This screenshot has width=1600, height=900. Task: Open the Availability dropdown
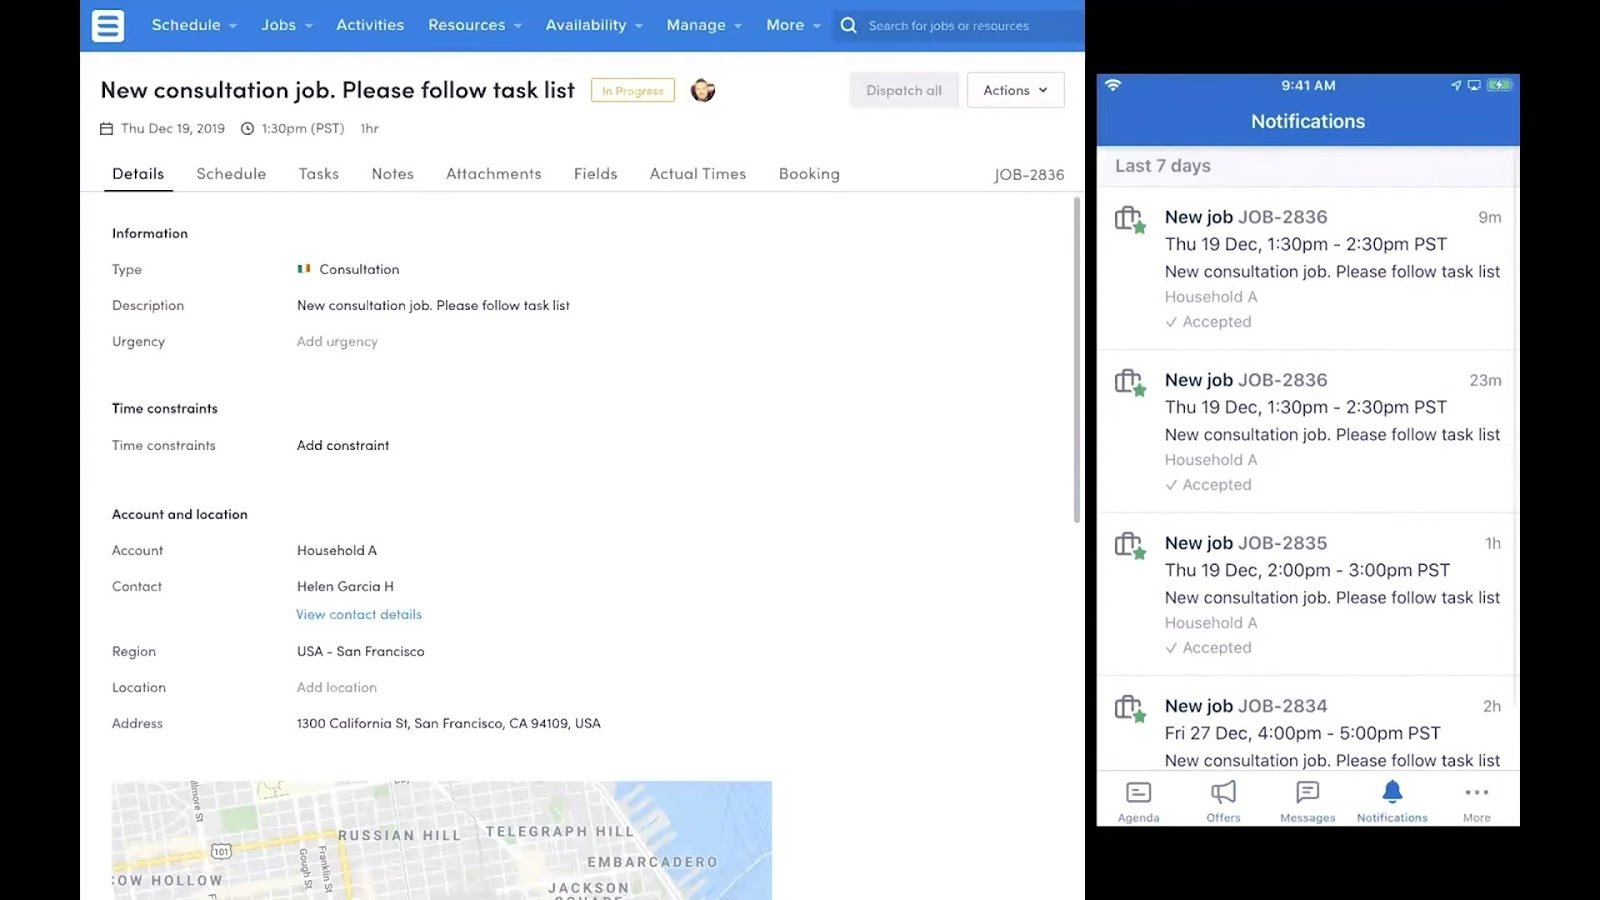[594, 25]
